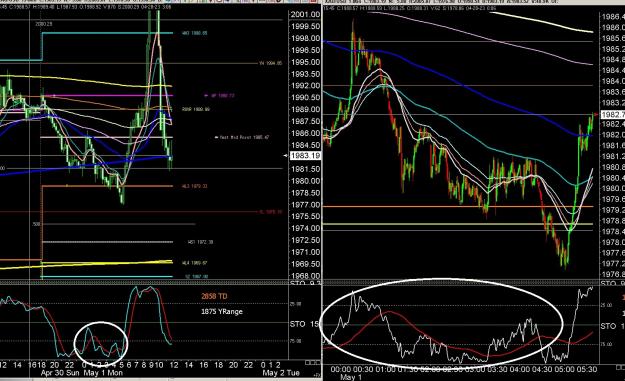Select the orange '2858 TD' text label
This screenshot has width=625, height=381.
(214, 296)
